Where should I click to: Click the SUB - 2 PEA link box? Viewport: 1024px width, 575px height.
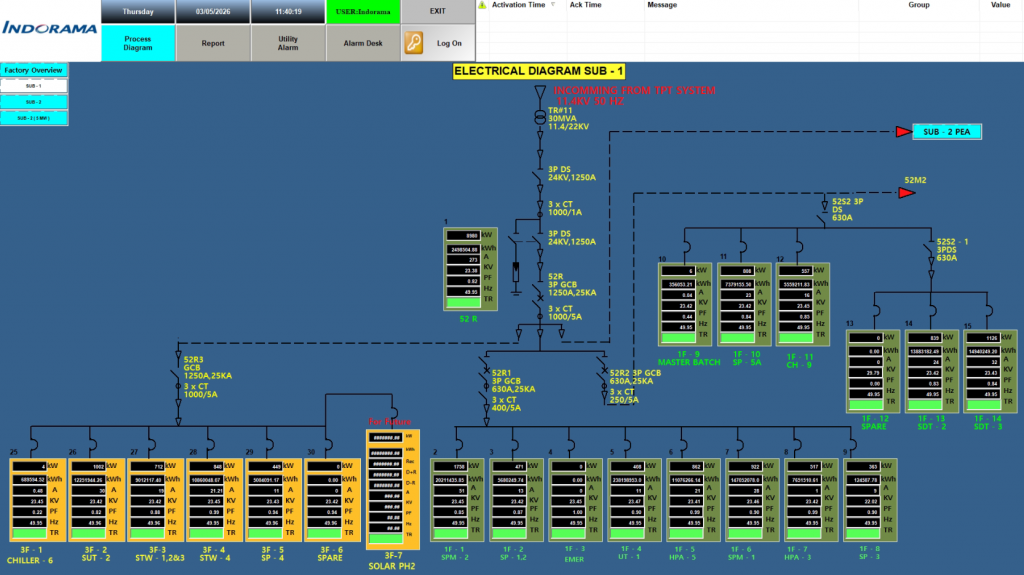945,132
